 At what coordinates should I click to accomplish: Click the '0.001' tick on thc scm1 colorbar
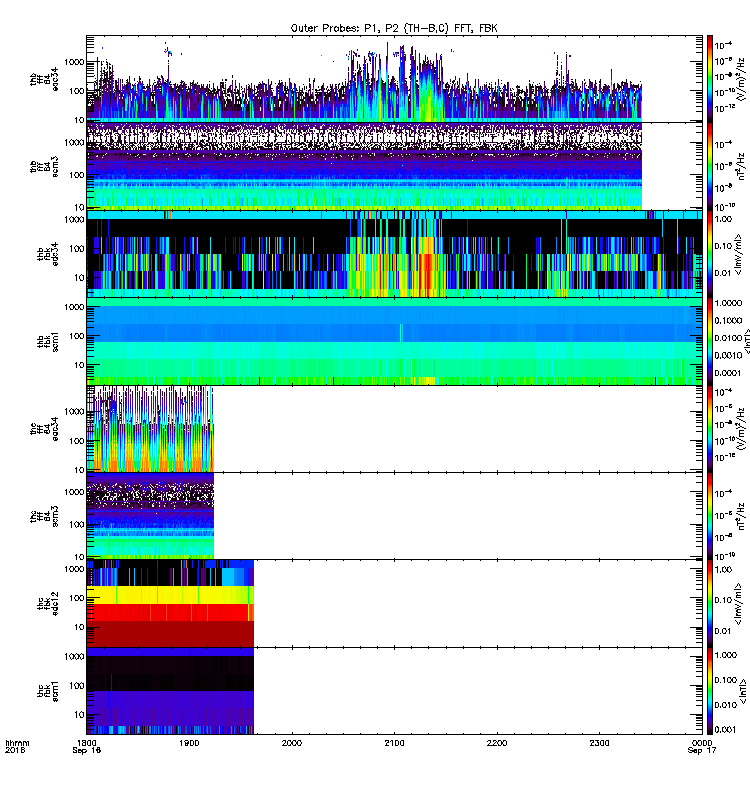(x=726, y=730)
